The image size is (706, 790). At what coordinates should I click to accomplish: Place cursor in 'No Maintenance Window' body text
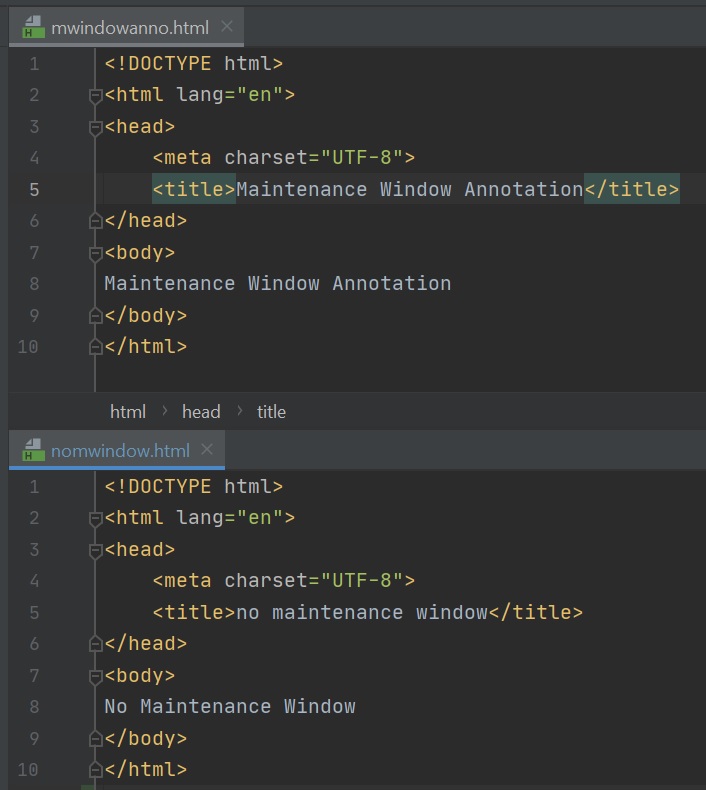(230, 707)
